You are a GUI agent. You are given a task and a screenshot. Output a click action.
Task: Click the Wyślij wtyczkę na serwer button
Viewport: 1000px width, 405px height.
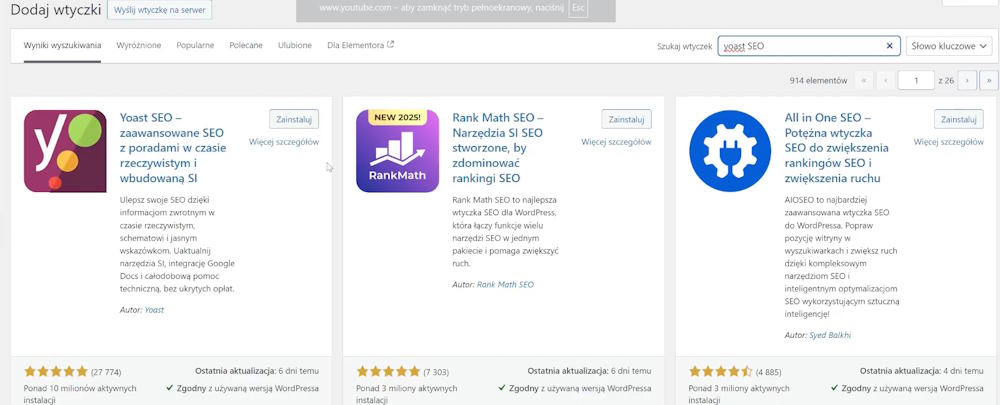159,10
